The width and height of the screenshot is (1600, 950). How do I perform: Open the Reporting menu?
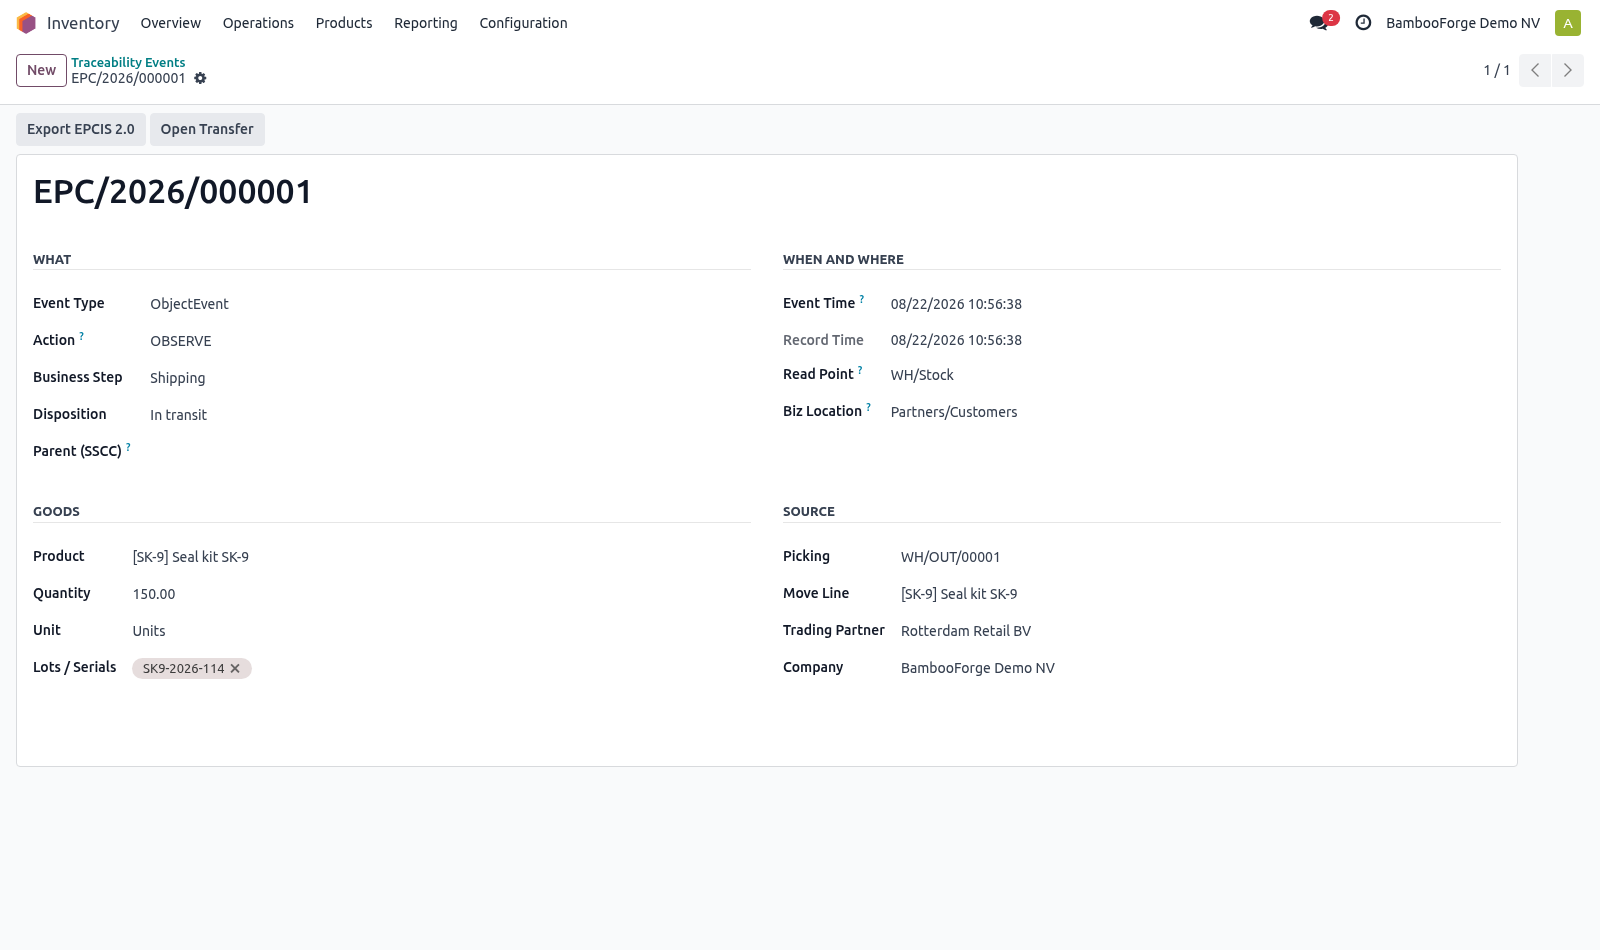[x=426, y=23]
